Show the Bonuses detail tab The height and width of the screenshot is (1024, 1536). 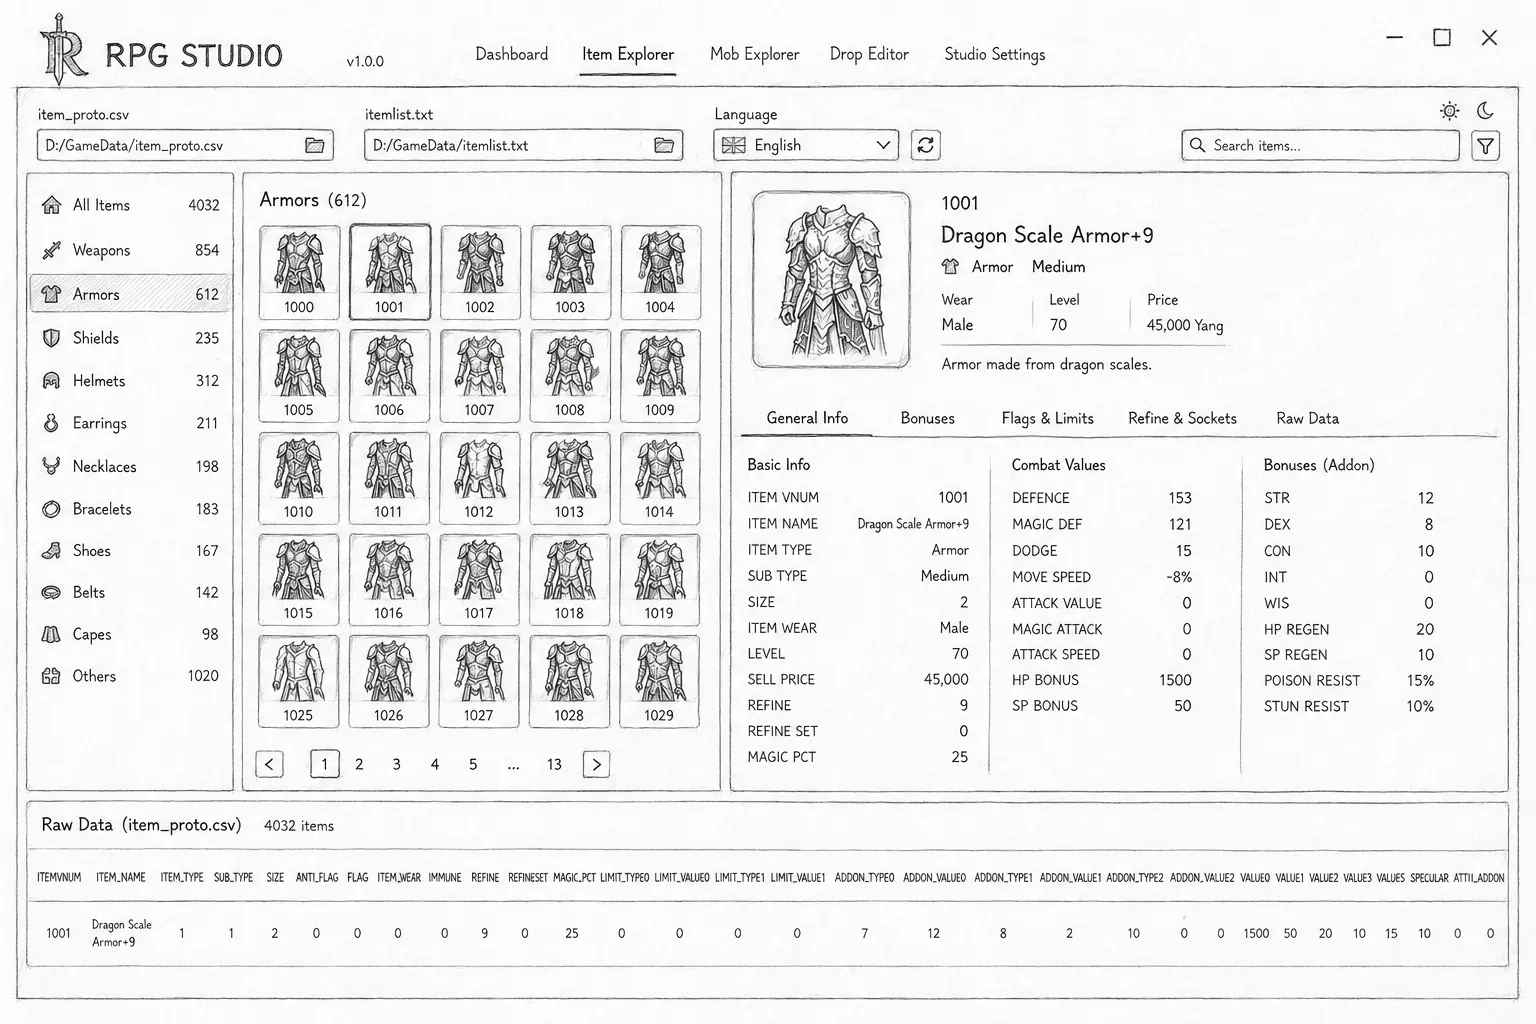(x=927, y=418)
